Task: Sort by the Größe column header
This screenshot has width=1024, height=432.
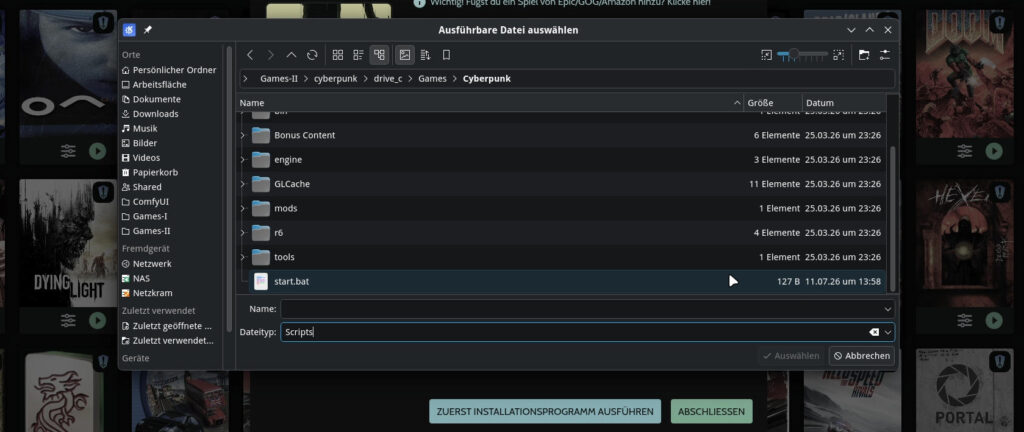Action: 773,103
